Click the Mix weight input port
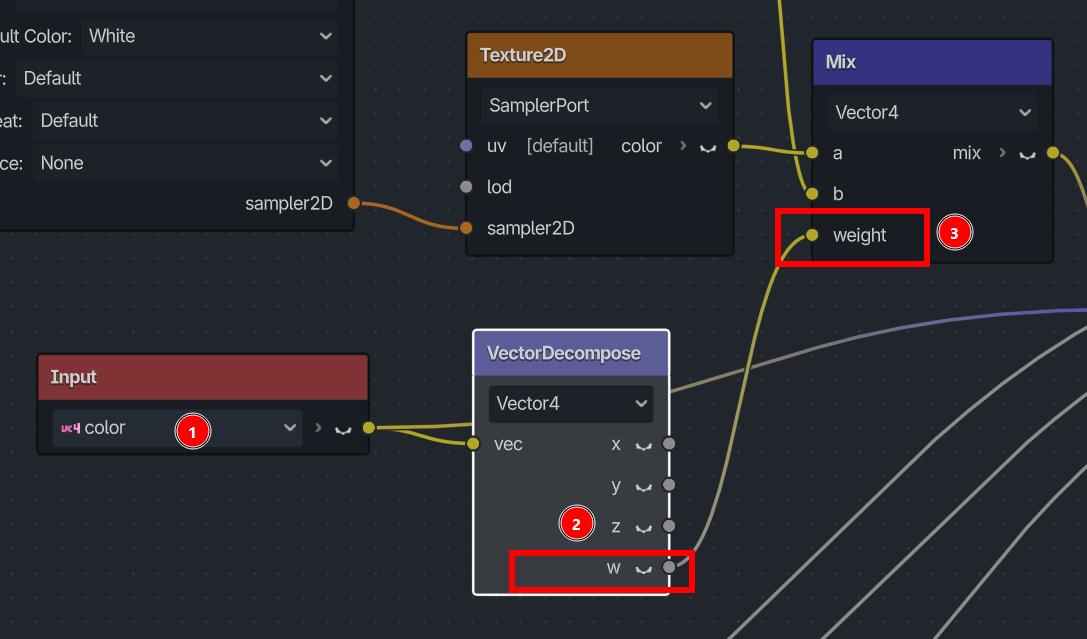Image resolution: width=1087 pixels, height=639 pixels. [x=812, y=235]
